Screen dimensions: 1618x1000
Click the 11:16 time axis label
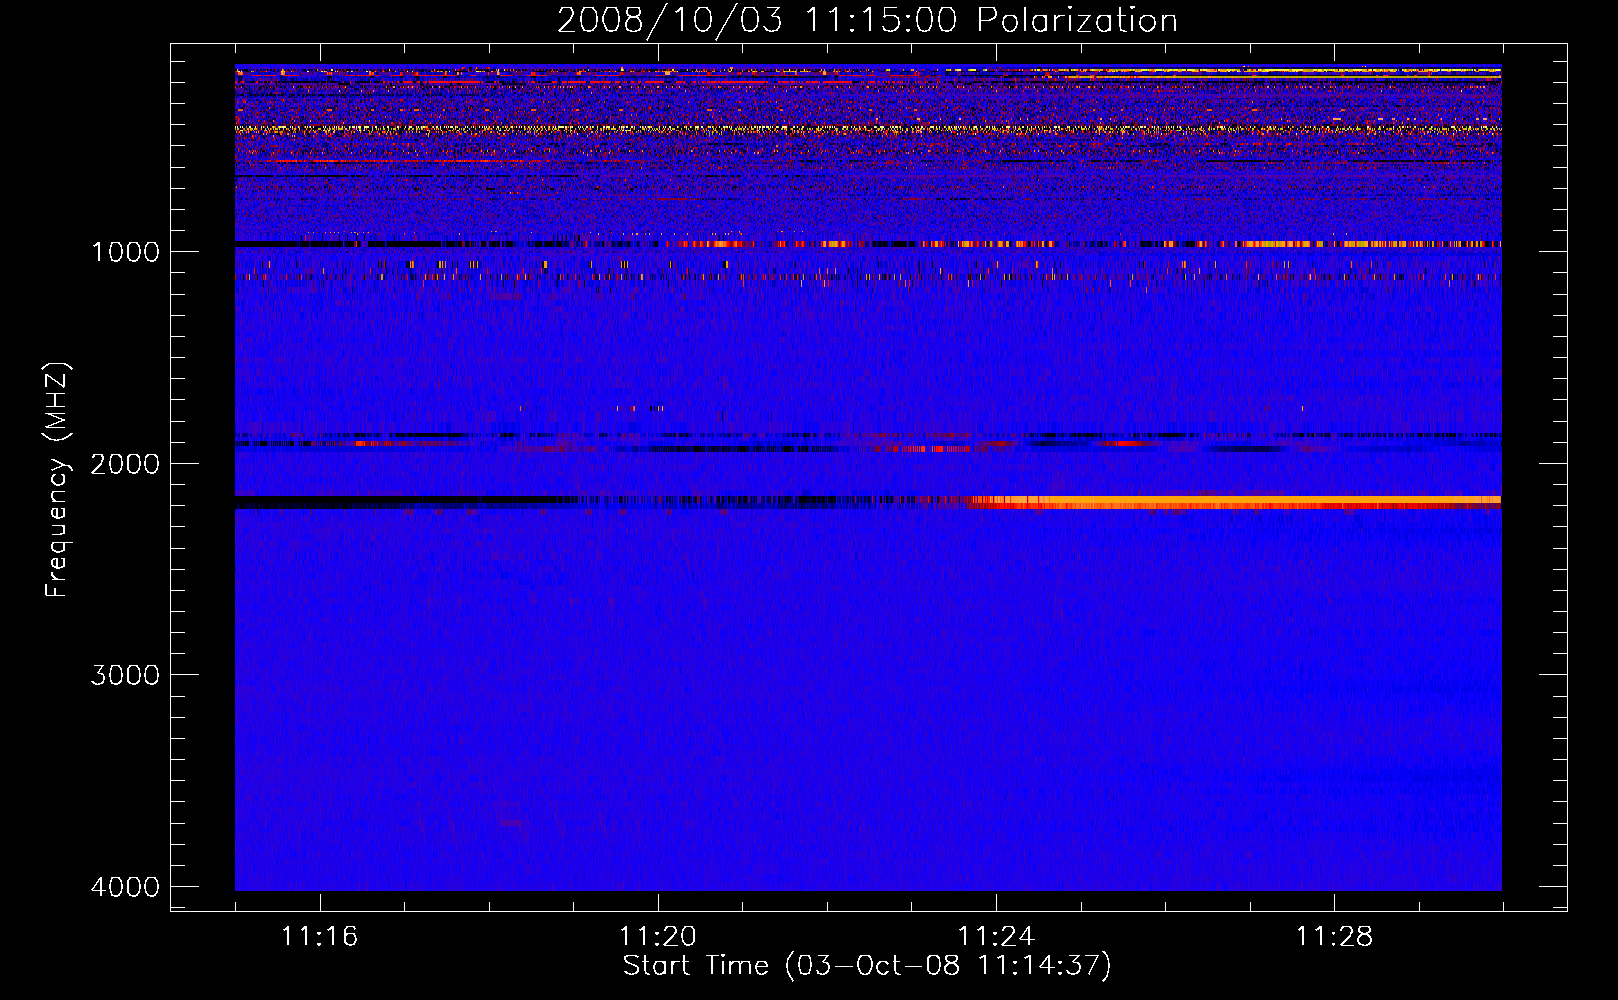point(319,937)
